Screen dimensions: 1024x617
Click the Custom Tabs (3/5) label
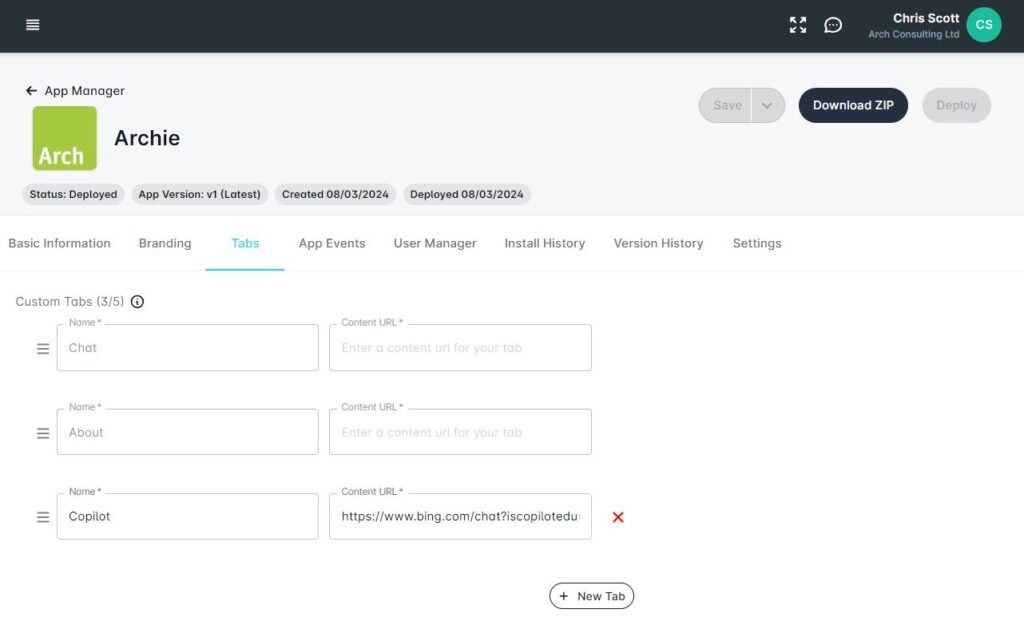[70, 302]
